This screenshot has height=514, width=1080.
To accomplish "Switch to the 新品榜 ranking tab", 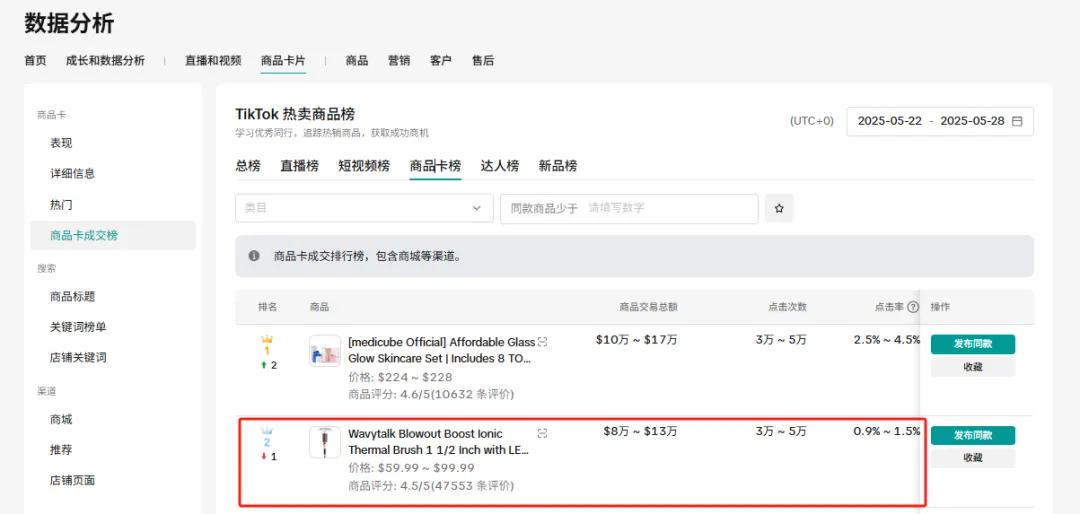I will point(558,166).
